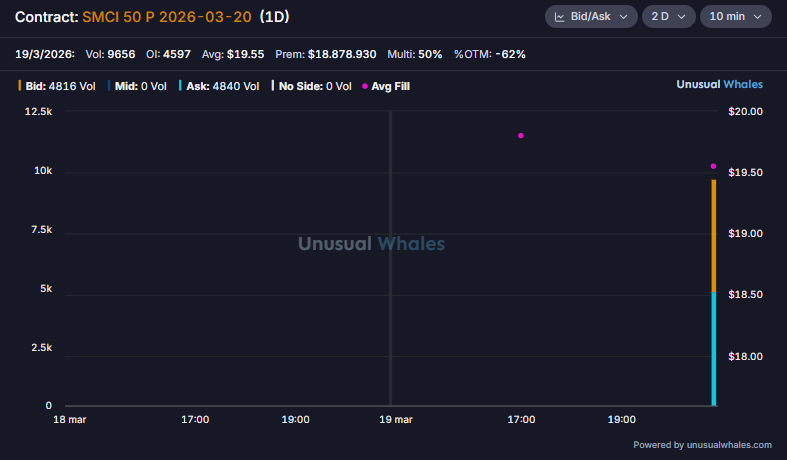Open the 10 min interval dropdown
The height and width of the screenshot is (460, 787).
(735, 17)
